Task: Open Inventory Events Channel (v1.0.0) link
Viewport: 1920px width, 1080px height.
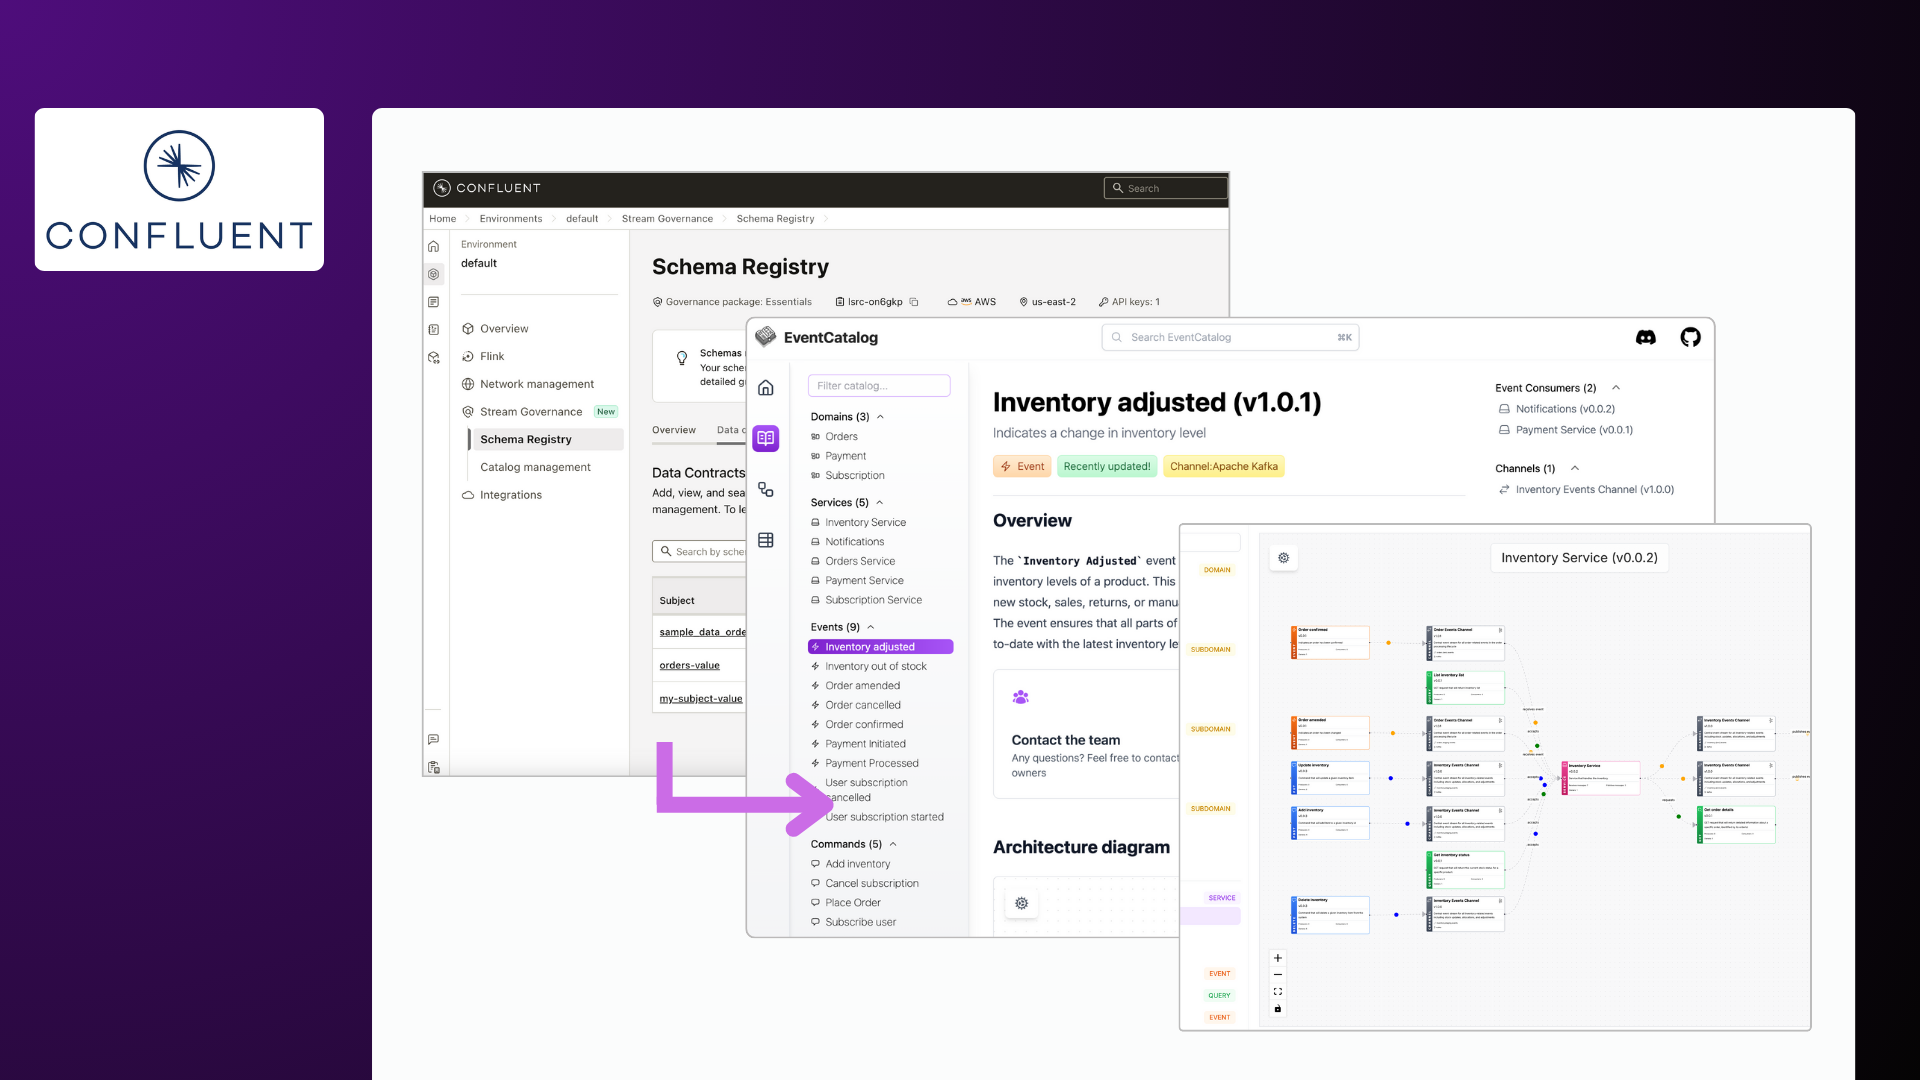Action: pos(1594,489)
